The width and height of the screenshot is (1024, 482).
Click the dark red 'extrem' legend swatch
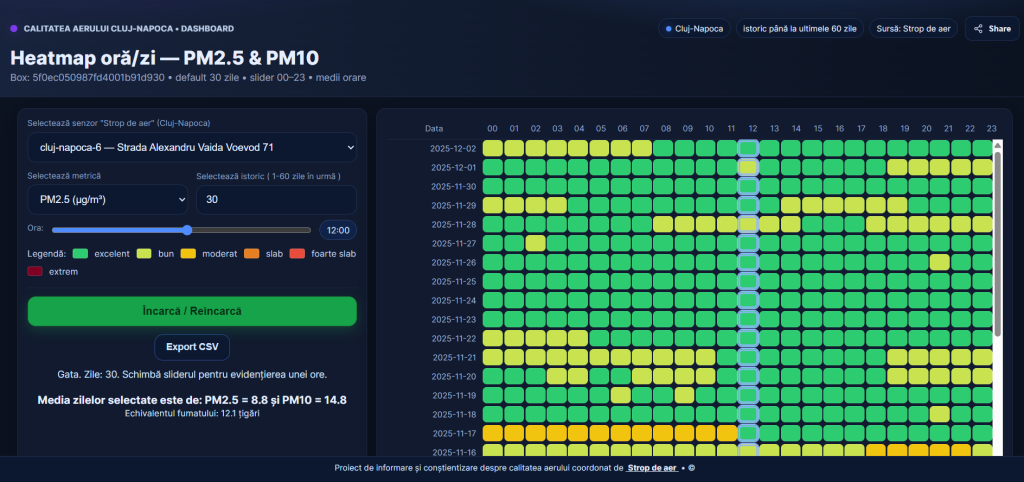pyautogui.click(x=36, y=271)
